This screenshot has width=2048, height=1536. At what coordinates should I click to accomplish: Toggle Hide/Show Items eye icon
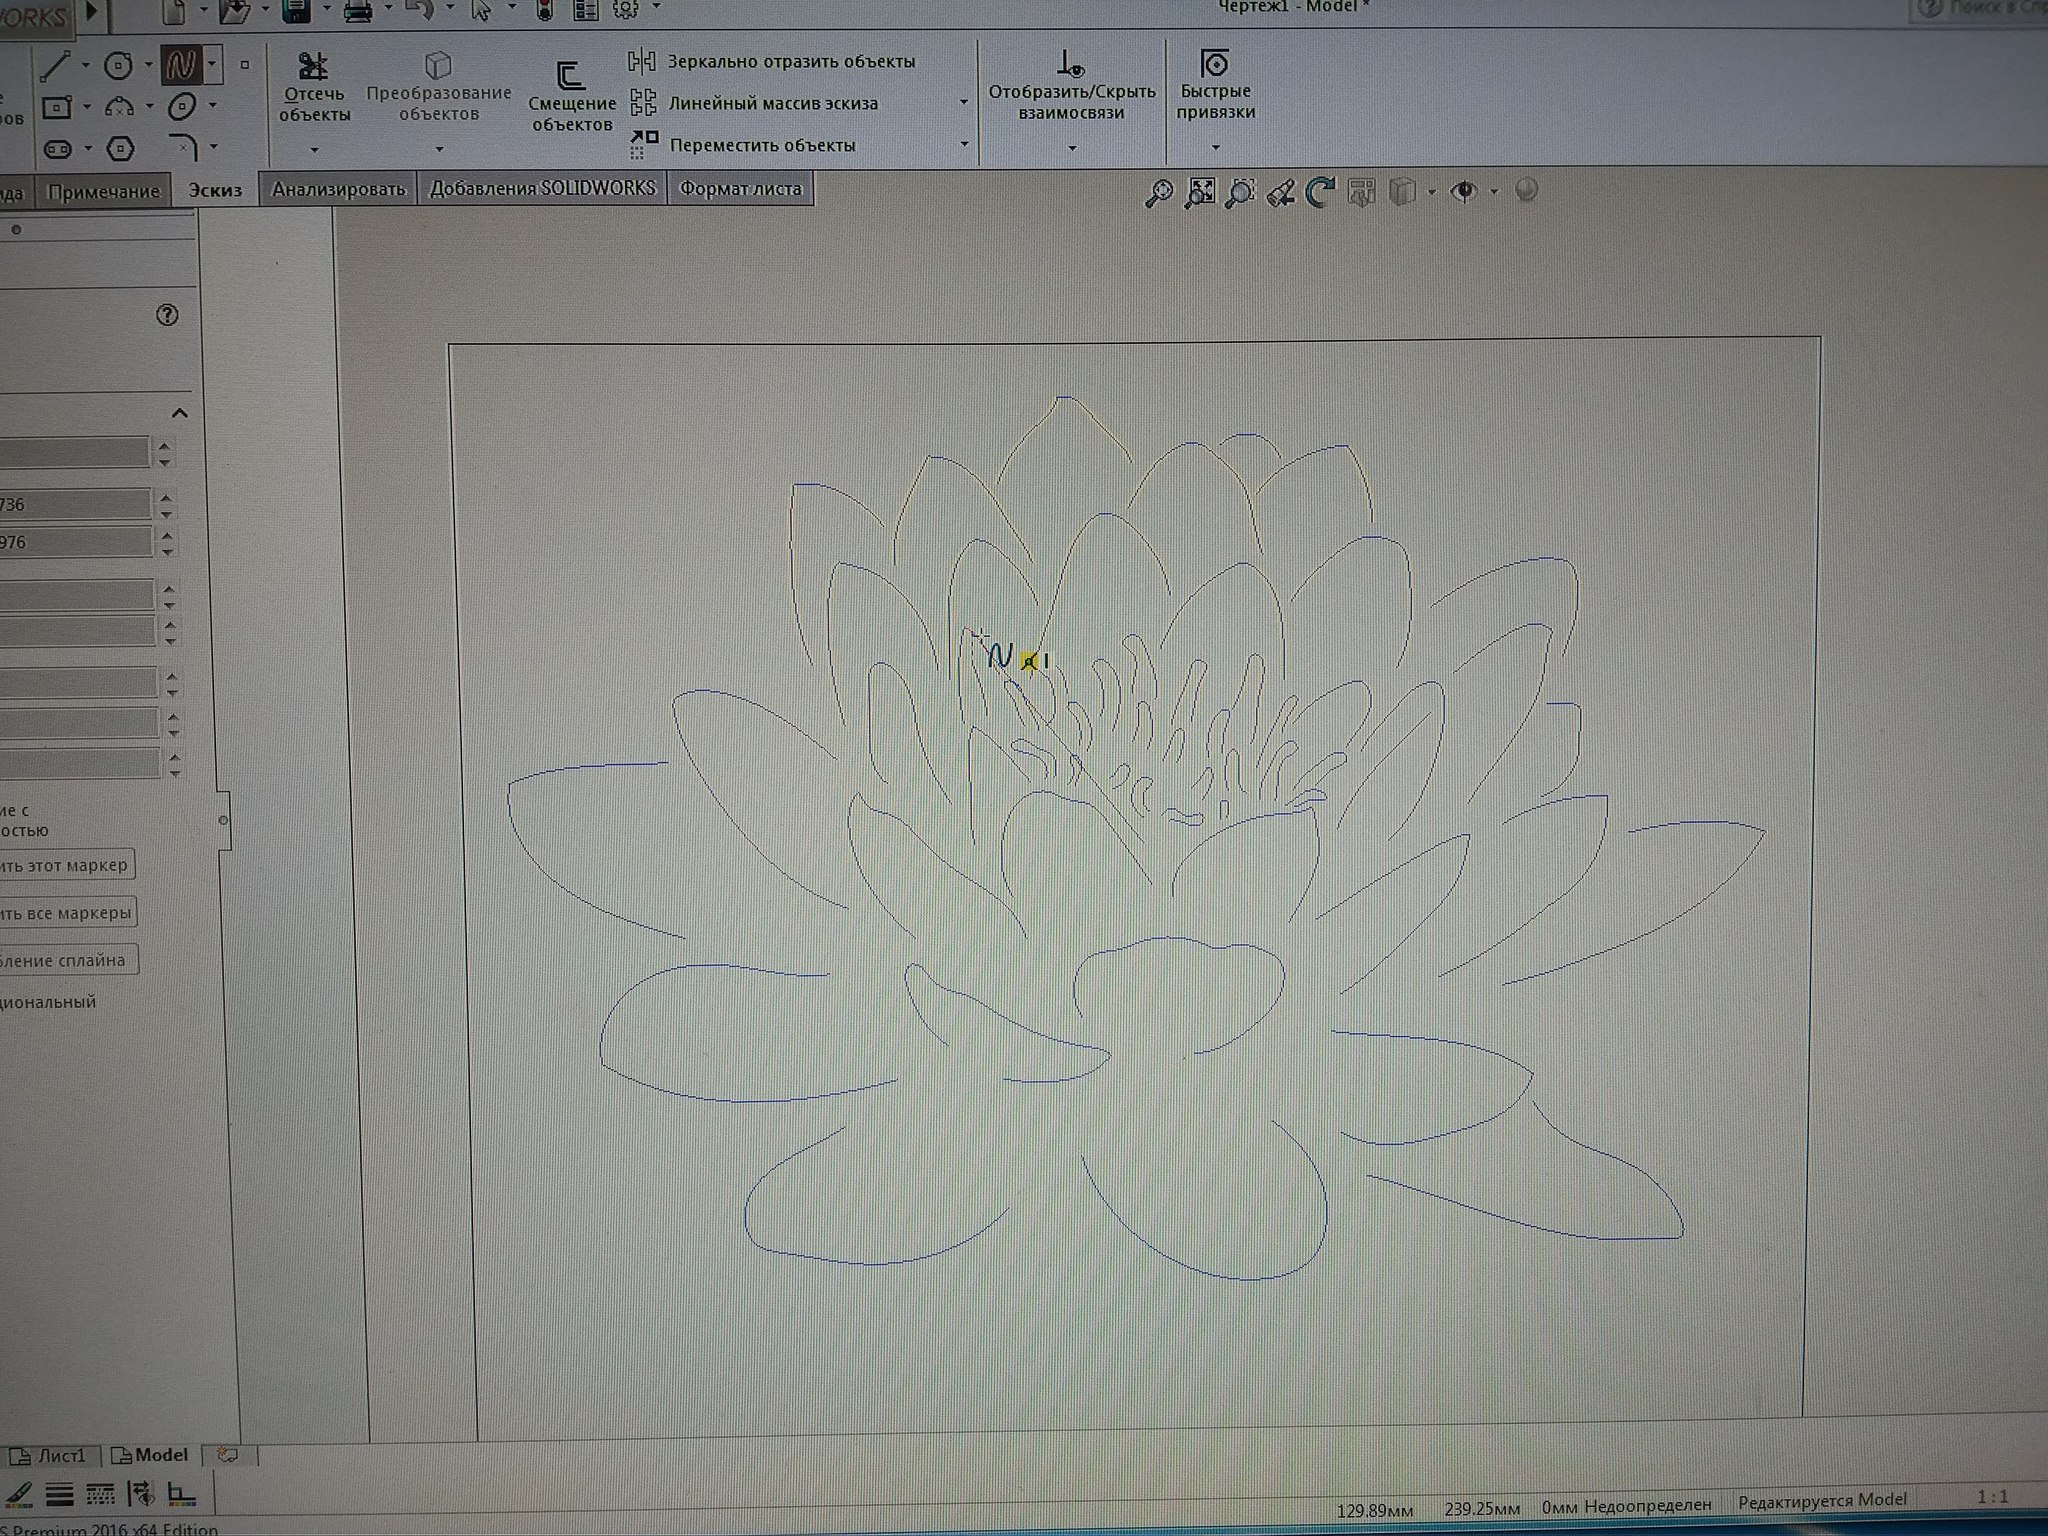[x=1465, y=191]
